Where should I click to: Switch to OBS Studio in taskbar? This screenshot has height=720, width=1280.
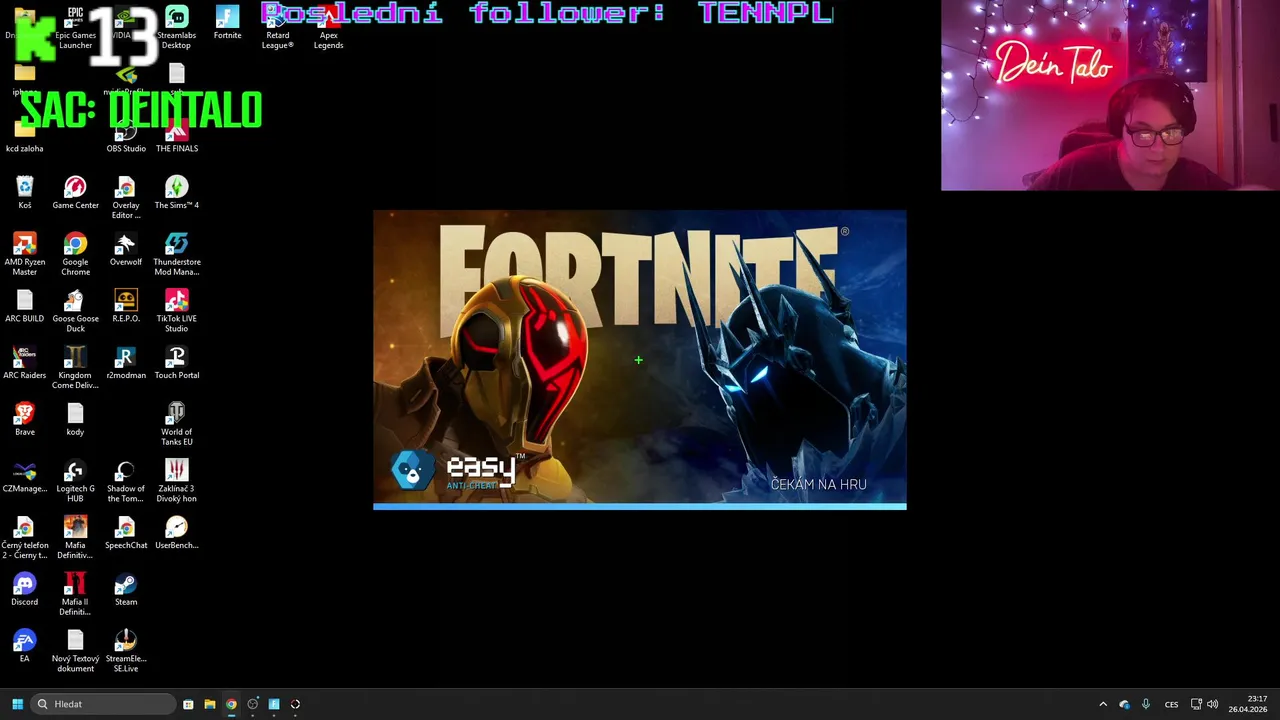[252, 704]
